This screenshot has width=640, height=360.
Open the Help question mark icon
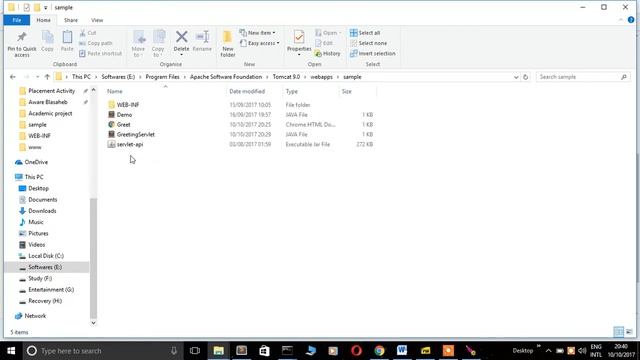click(631, 20)
